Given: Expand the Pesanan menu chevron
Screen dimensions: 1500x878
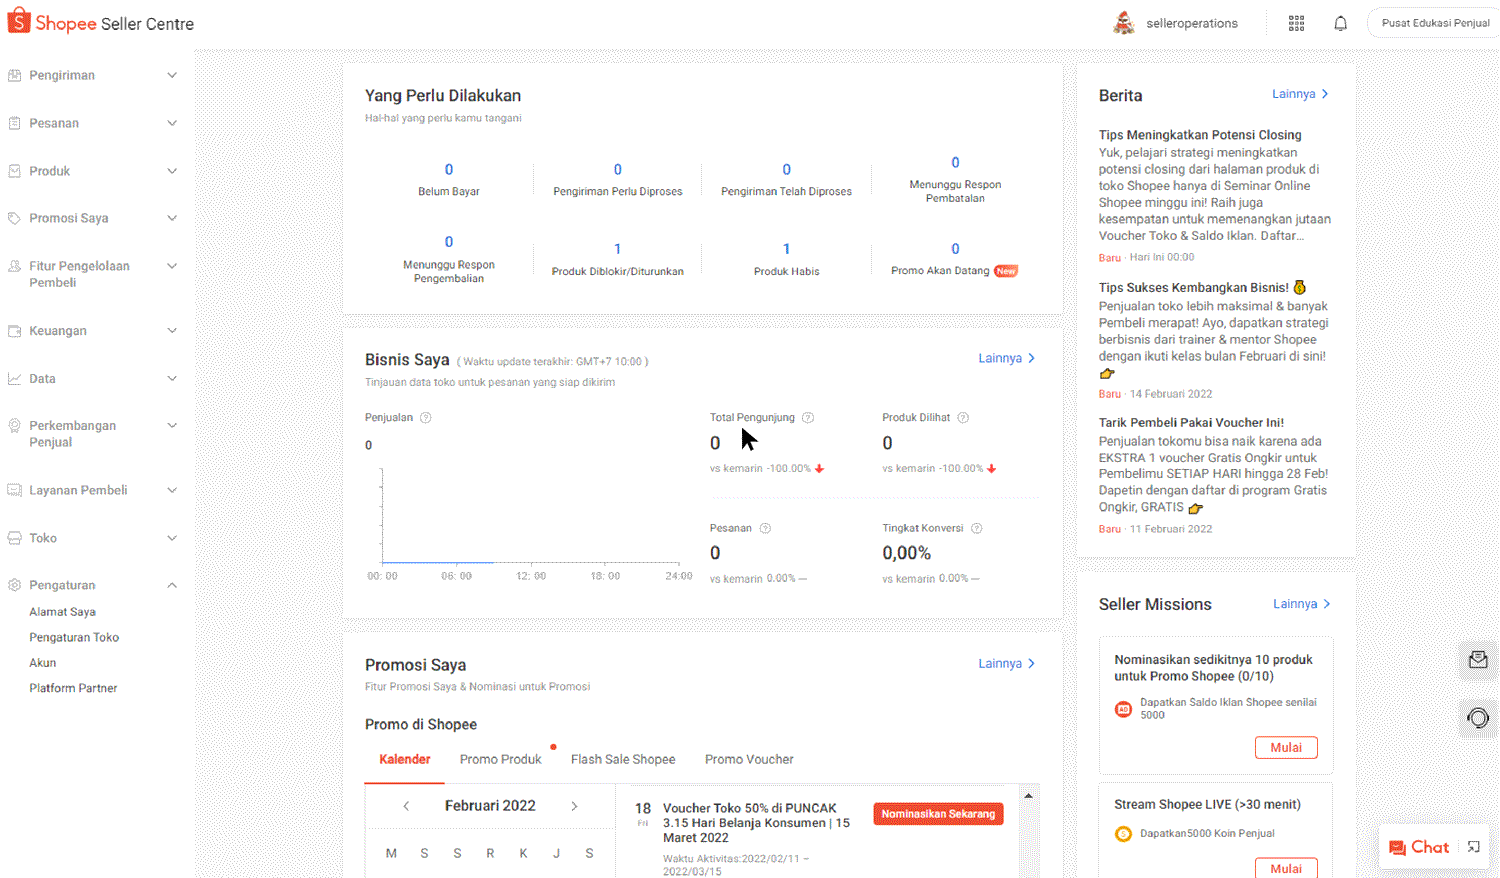Looking at the screenshot, I should coord(172,123).
